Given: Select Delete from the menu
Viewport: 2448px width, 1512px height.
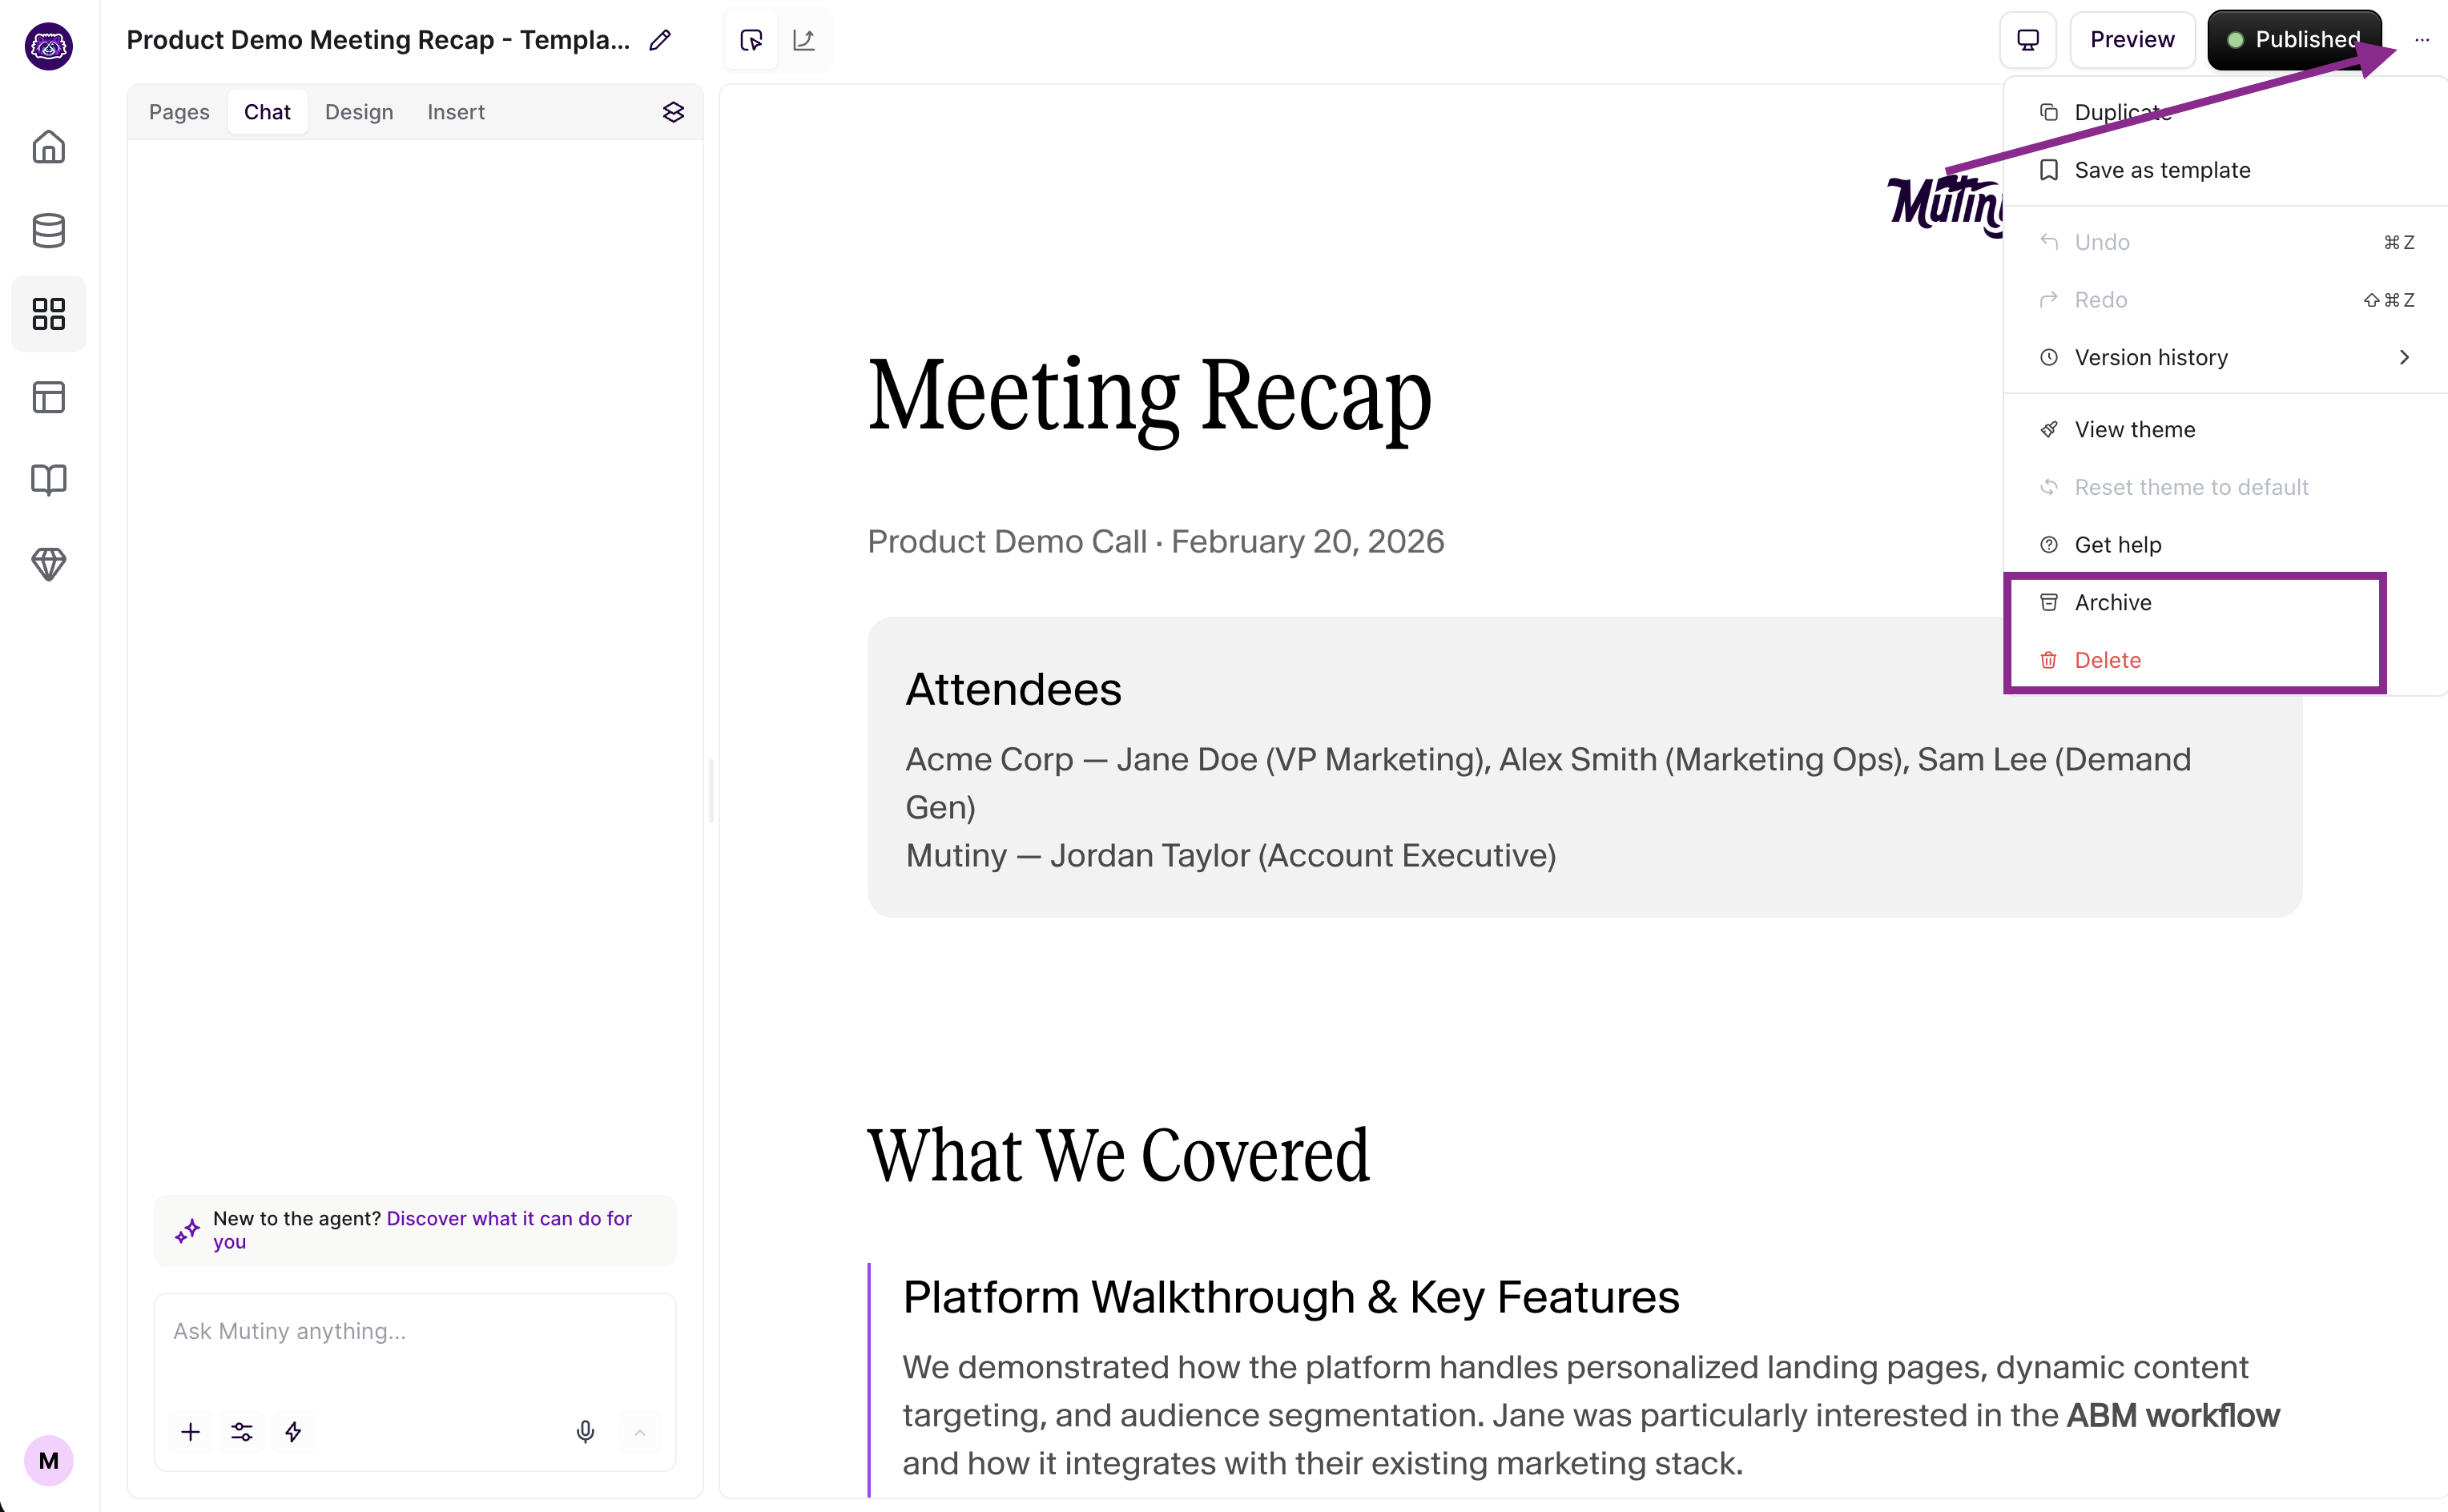Looking at the screenshot, I should (2225, 660).
